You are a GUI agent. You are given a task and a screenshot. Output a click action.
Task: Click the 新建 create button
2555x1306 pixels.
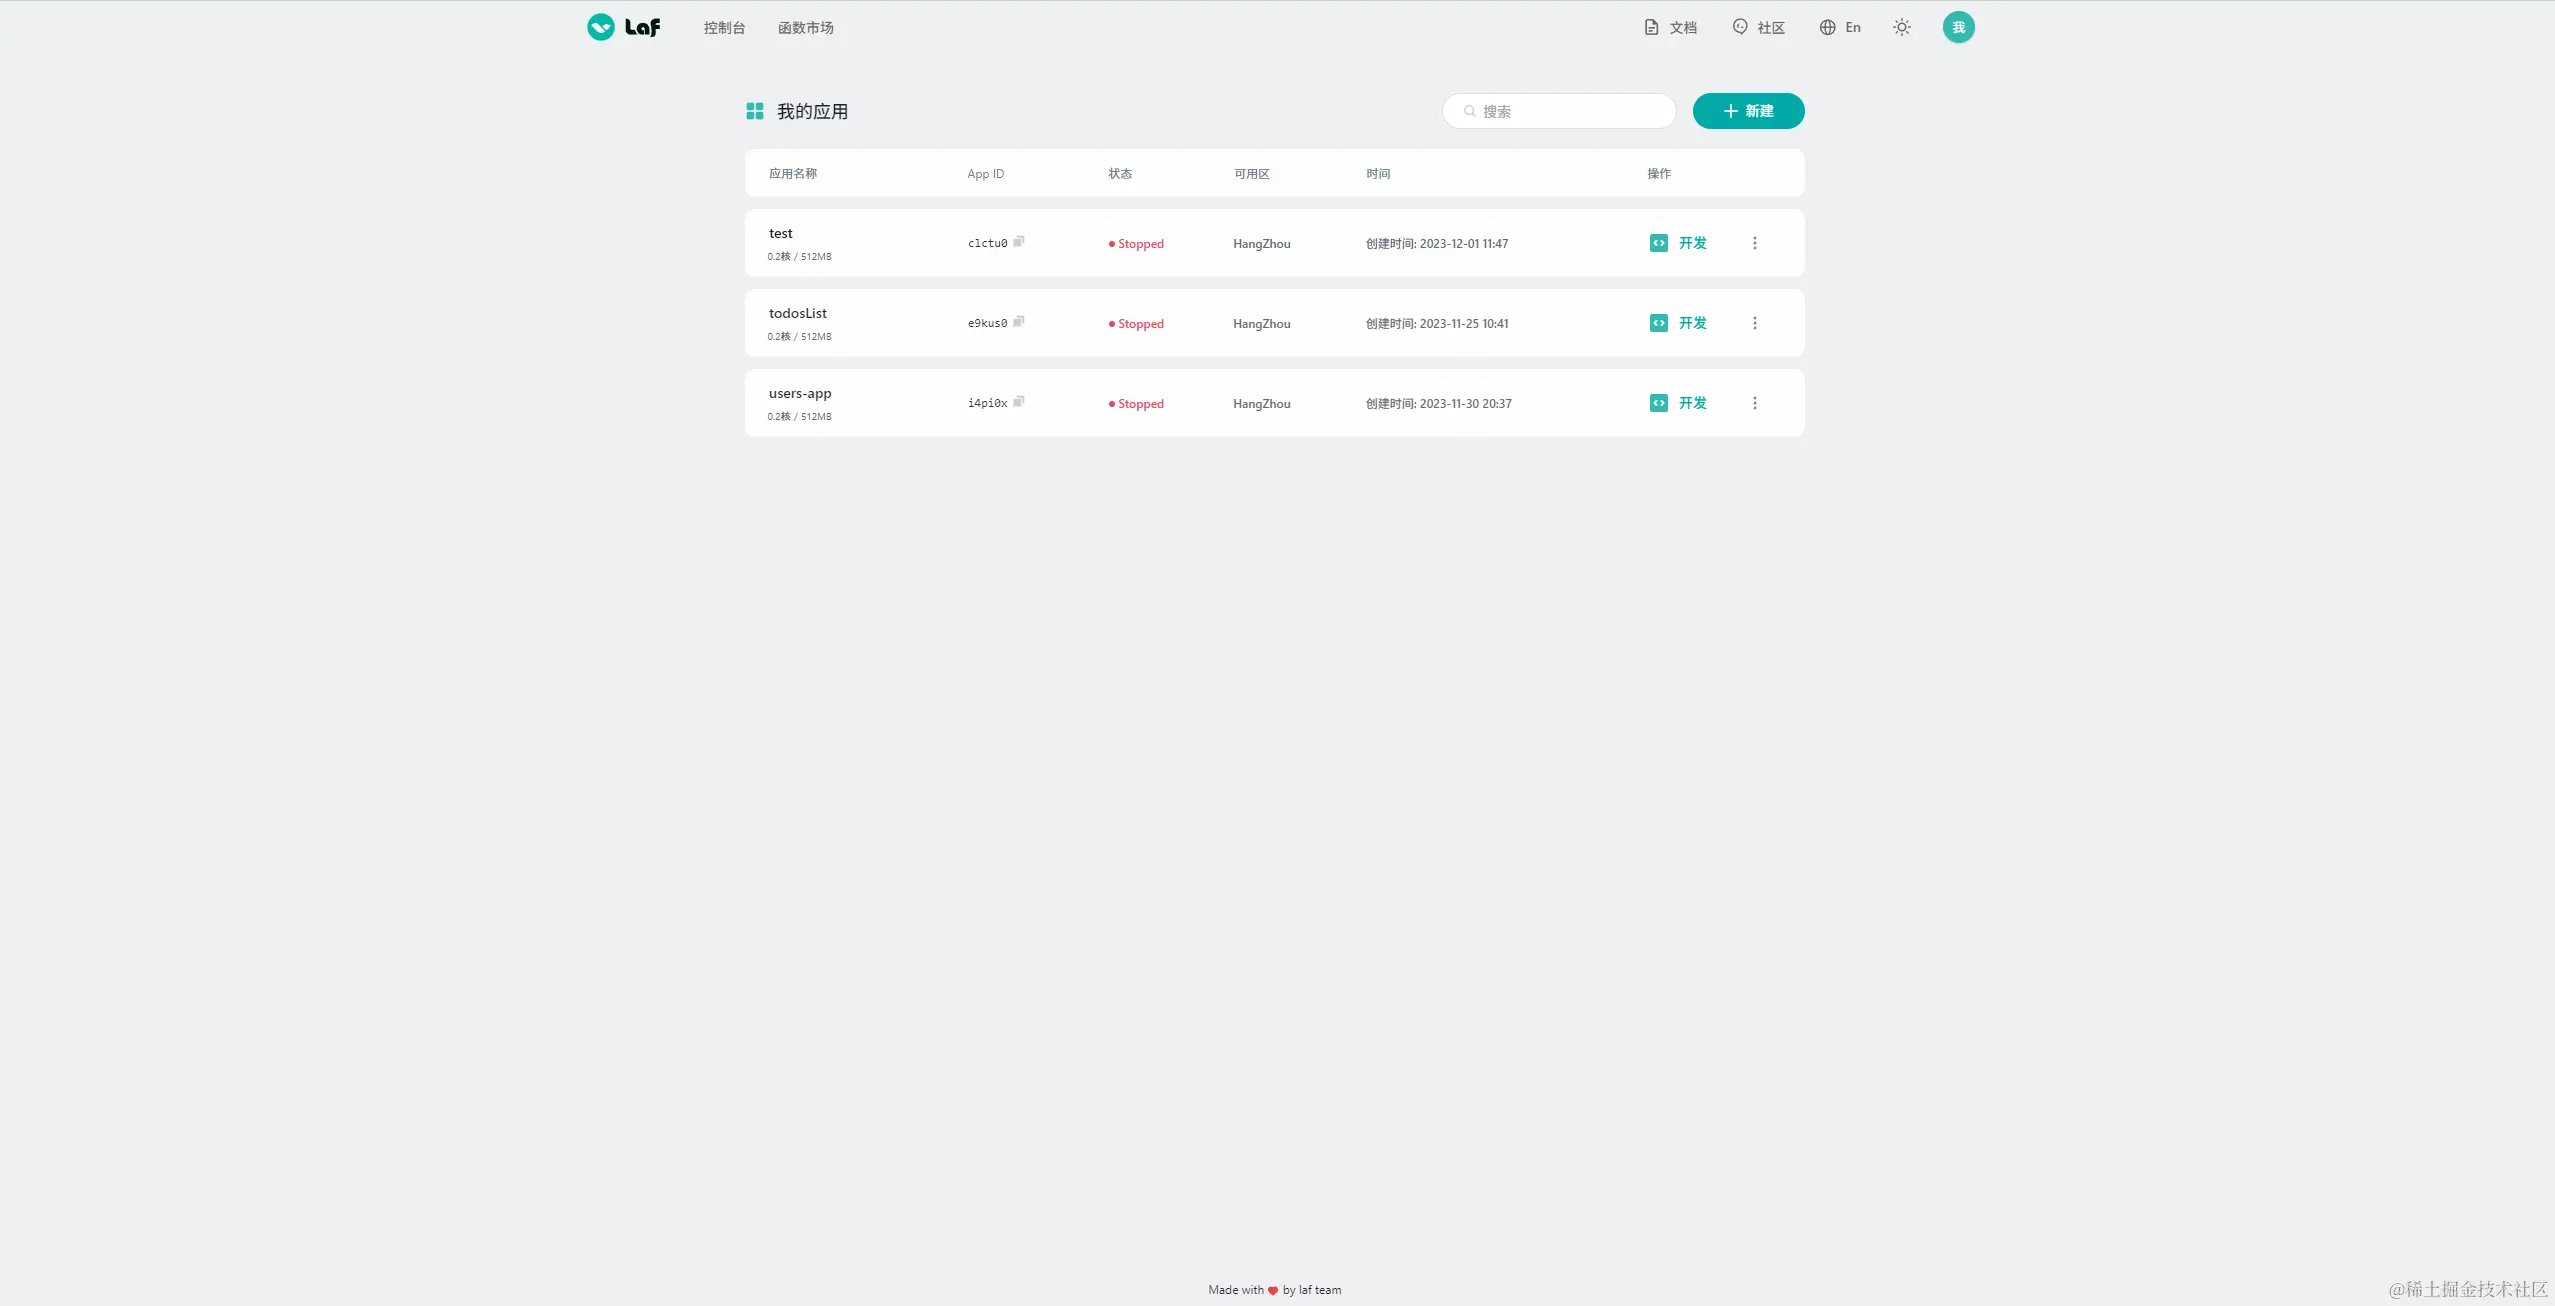tap(1748, 111)
